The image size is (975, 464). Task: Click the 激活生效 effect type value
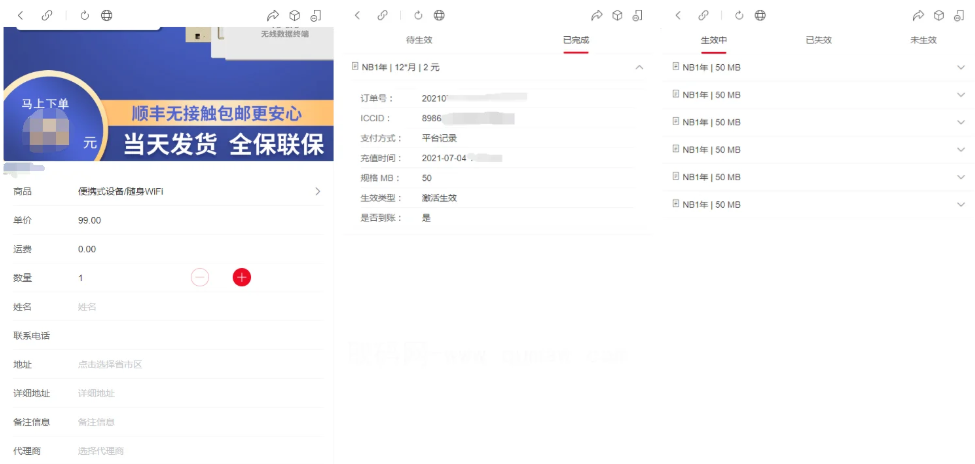click(439, 198)
